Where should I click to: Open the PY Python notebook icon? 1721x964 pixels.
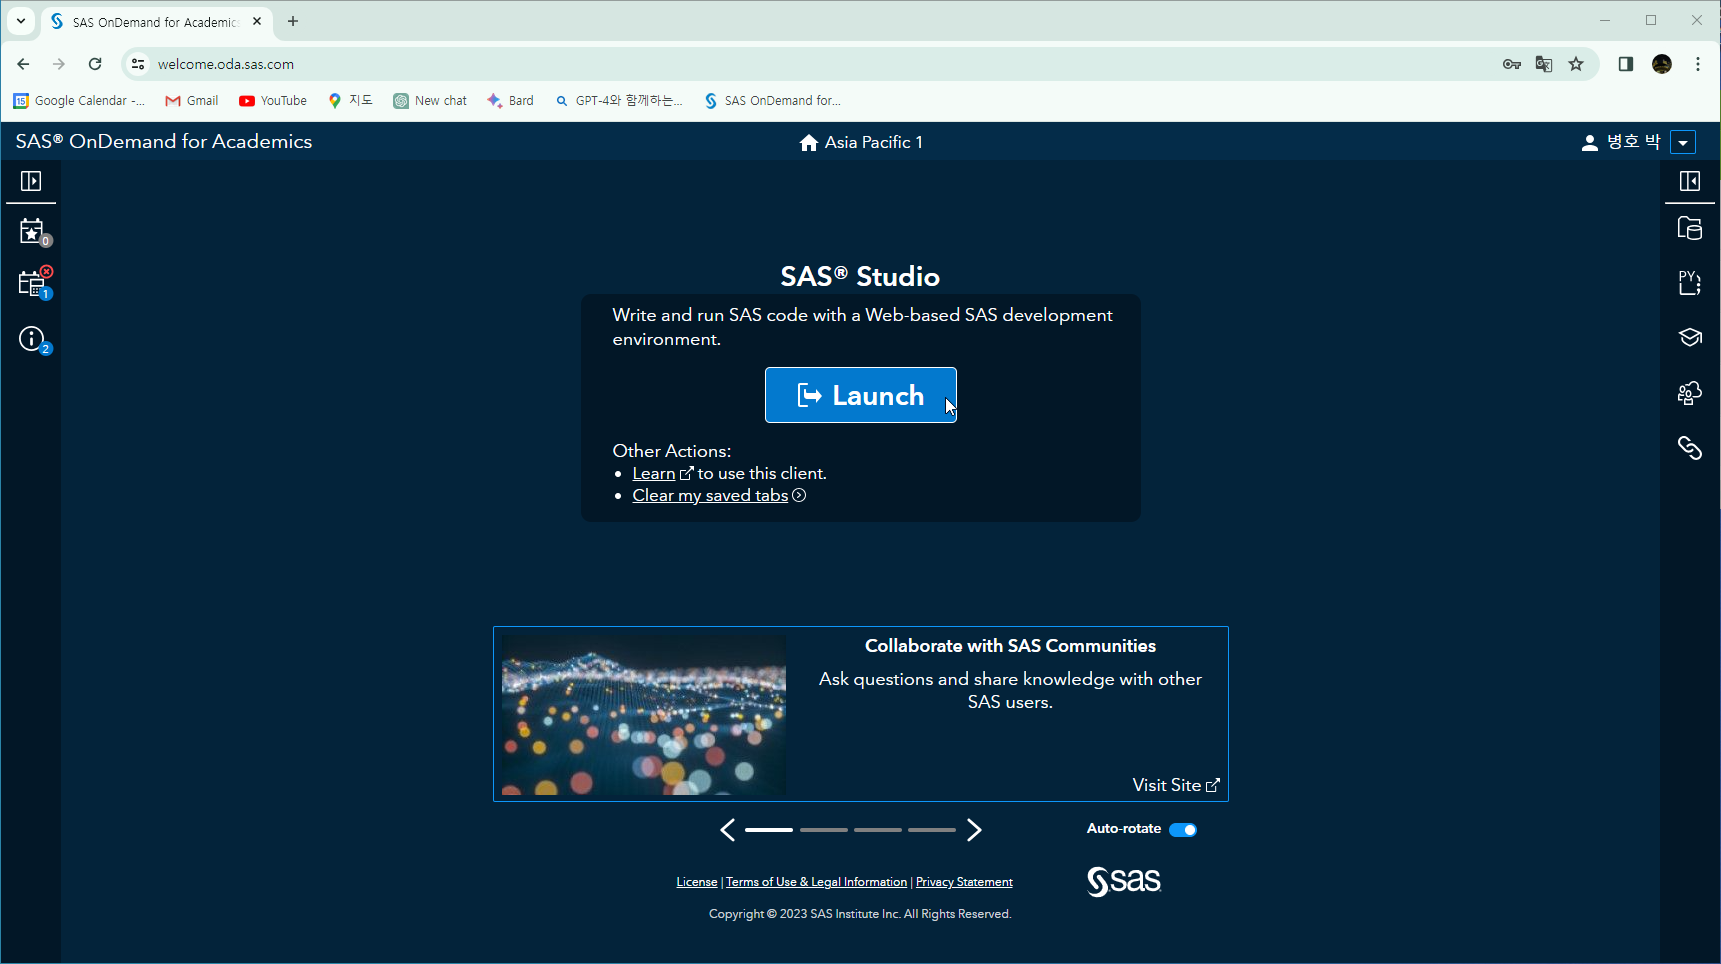point(1690,283)
